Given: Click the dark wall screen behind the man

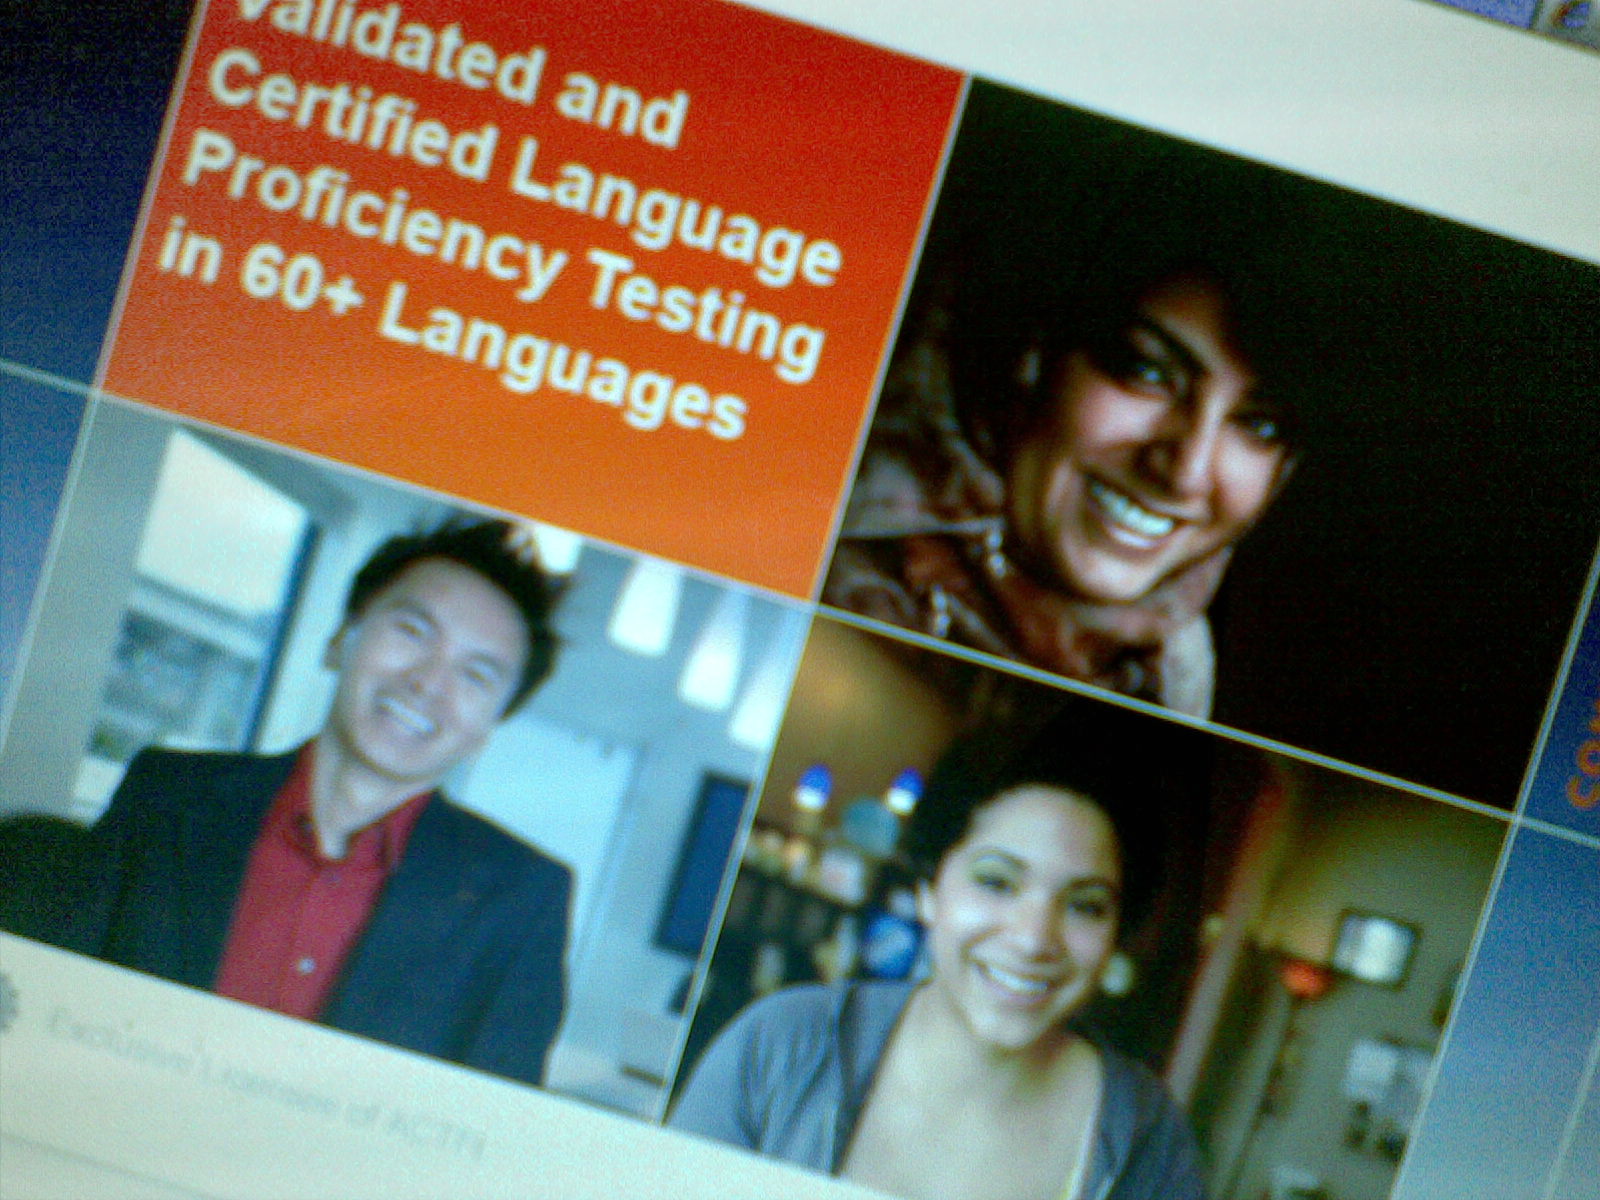Looking at the screenshot, I should [700, 860].
